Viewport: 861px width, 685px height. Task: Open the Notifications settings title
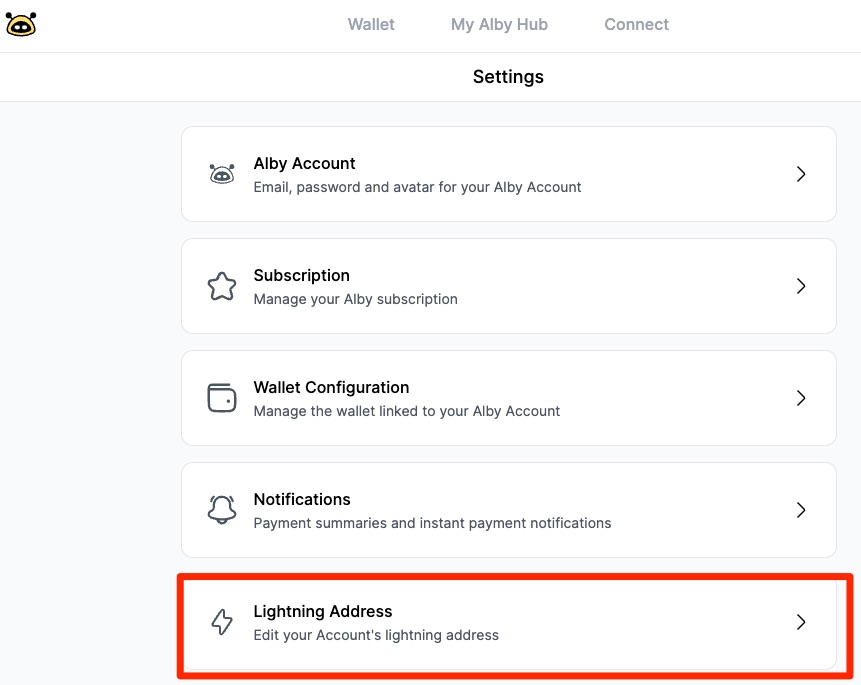(302, 499)
